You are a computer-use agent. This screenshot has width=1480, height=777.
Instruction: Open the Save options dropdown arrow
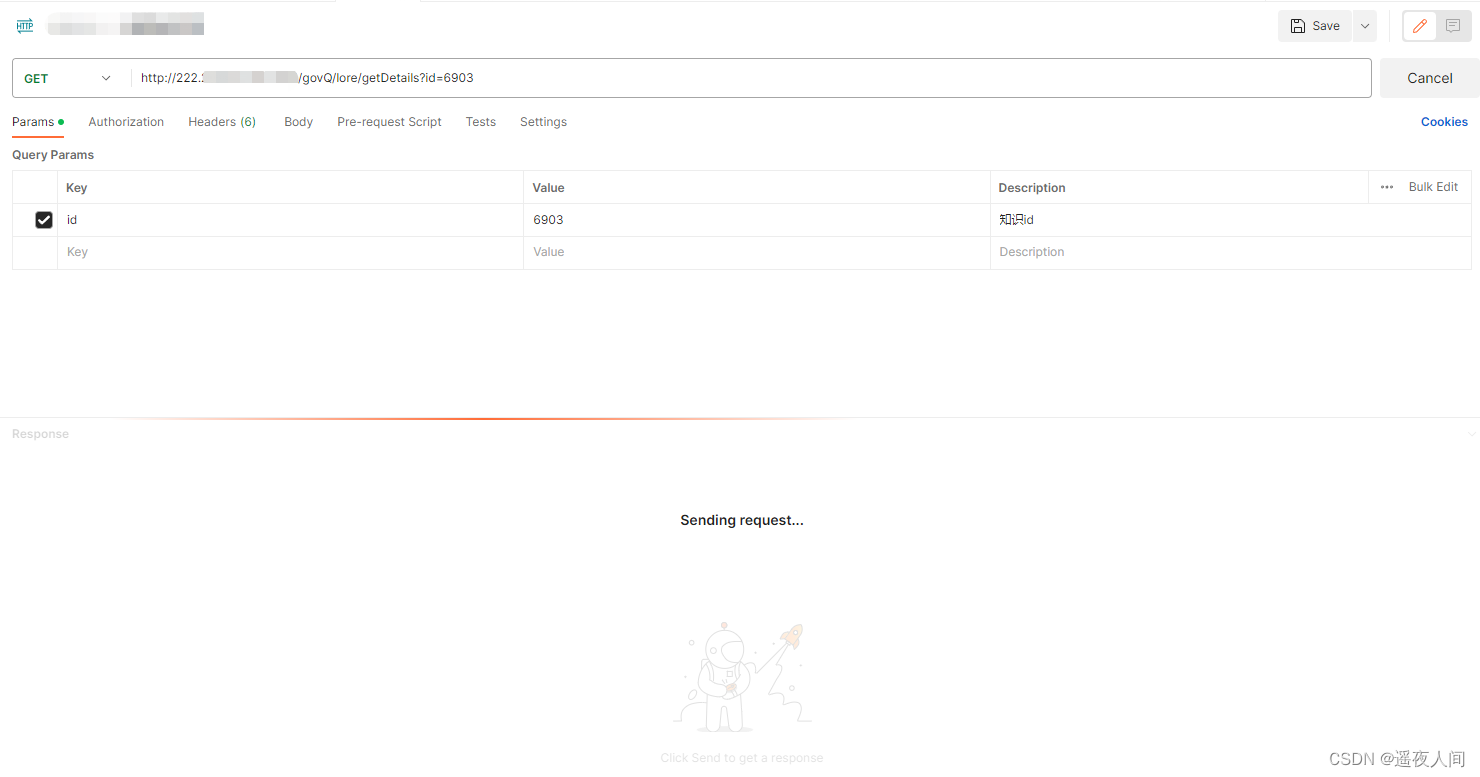pos(1364,26)
